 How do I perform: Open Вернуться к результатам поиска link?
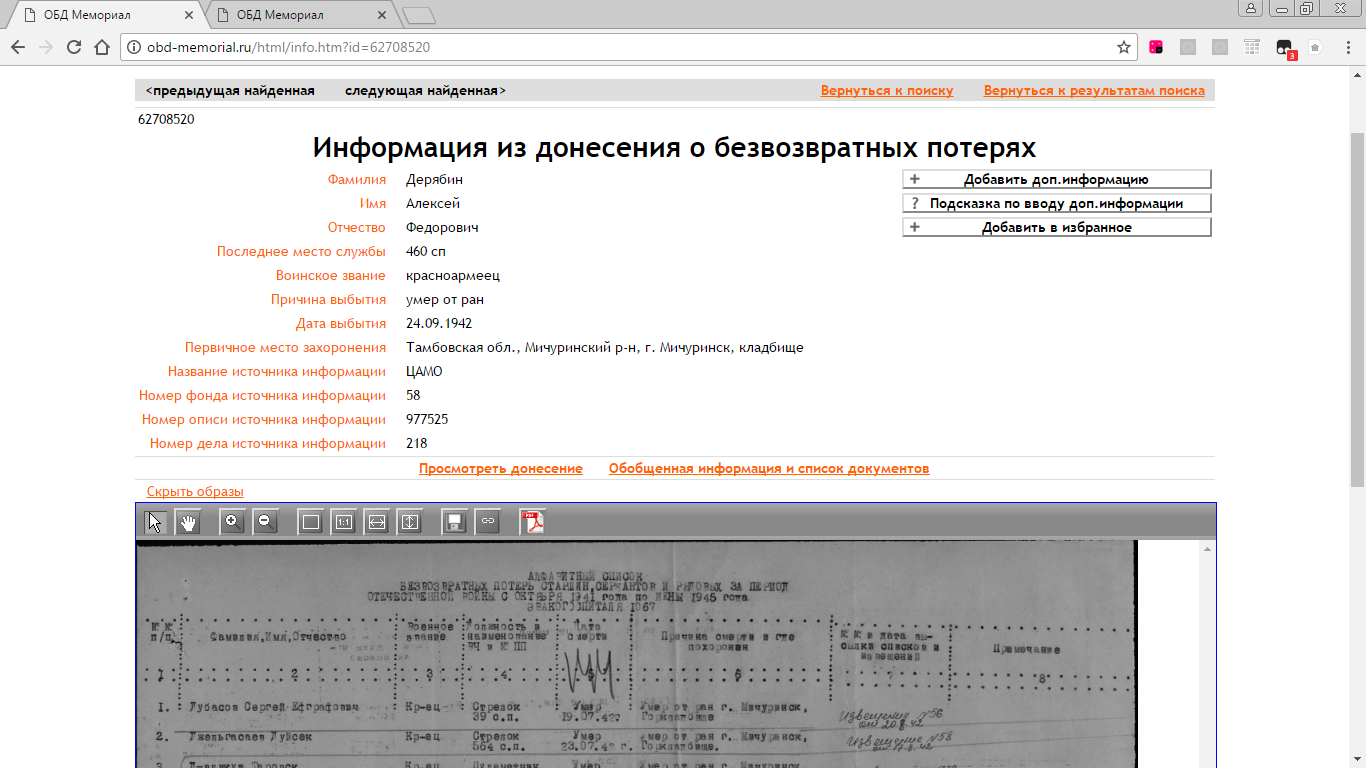(x=1094, y=91)
